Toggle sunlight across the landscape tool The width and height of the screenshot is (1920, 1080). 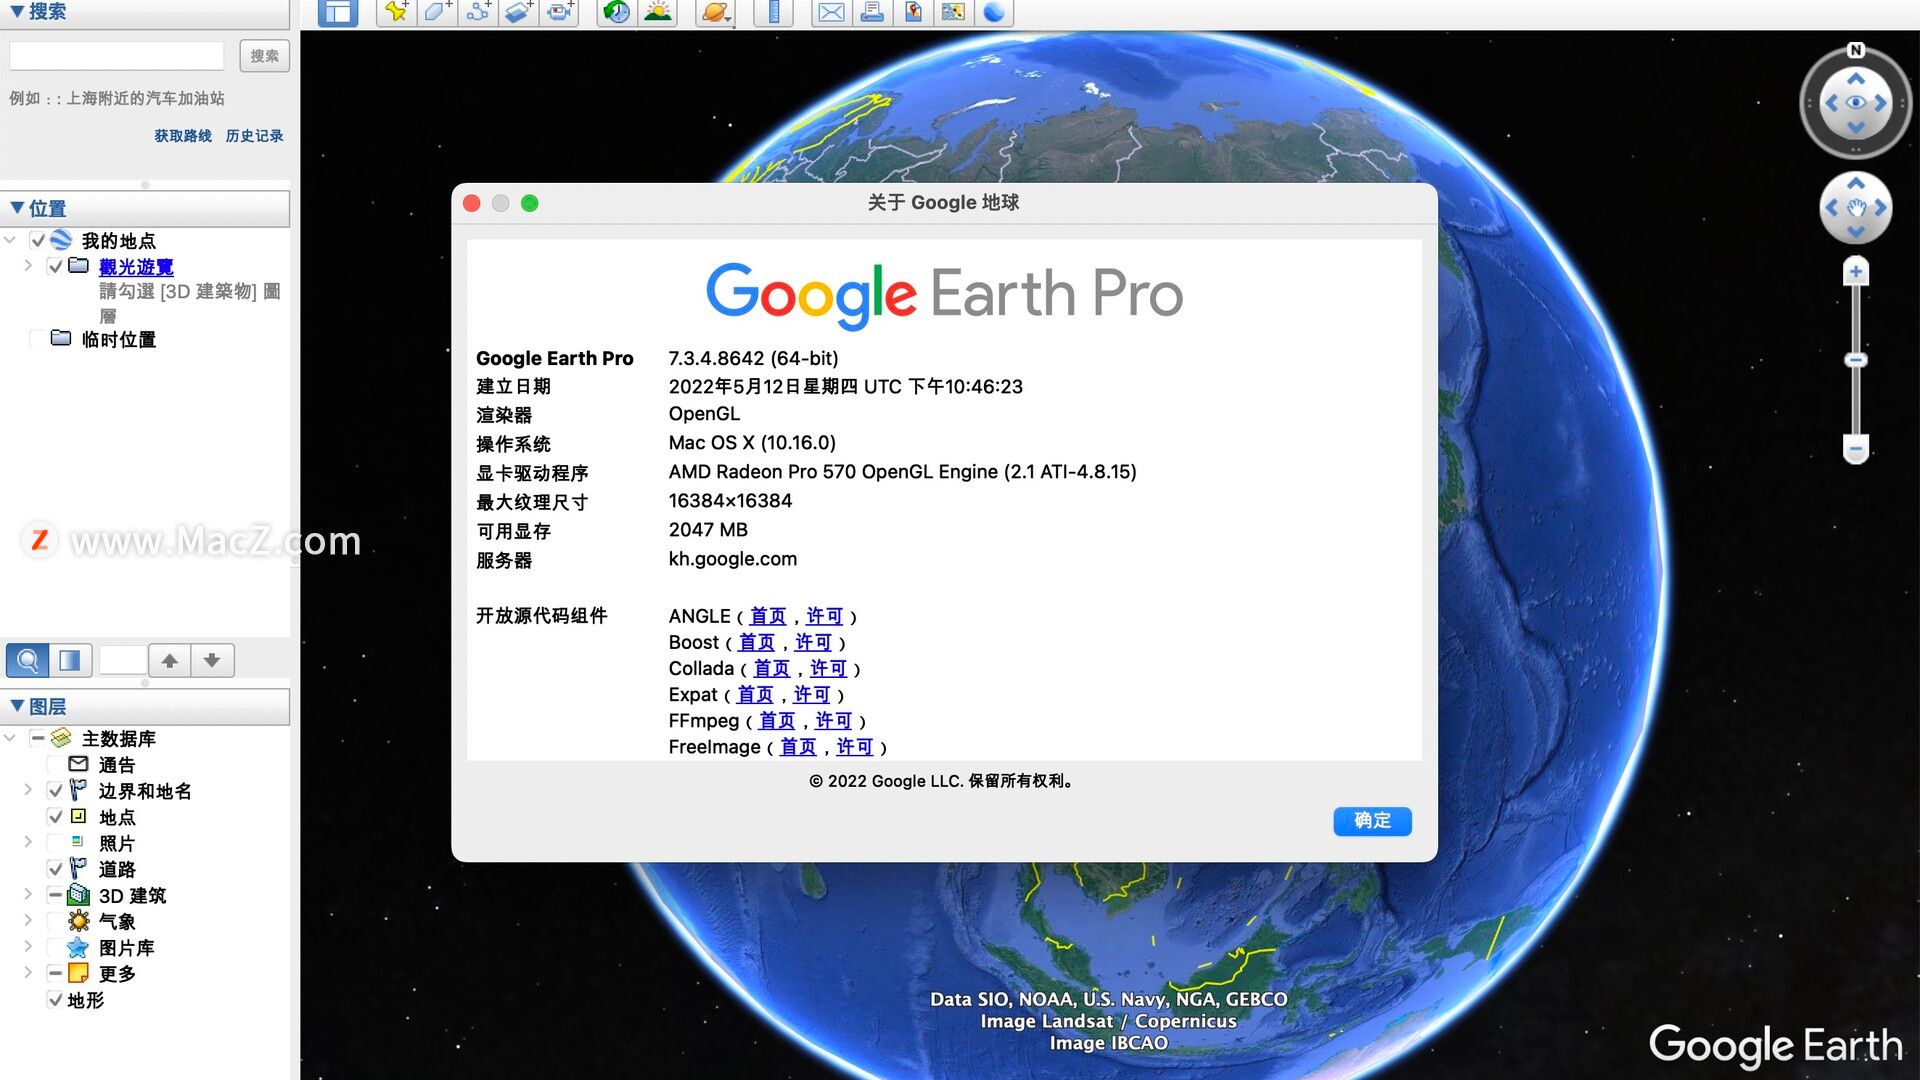coord(658,12)
